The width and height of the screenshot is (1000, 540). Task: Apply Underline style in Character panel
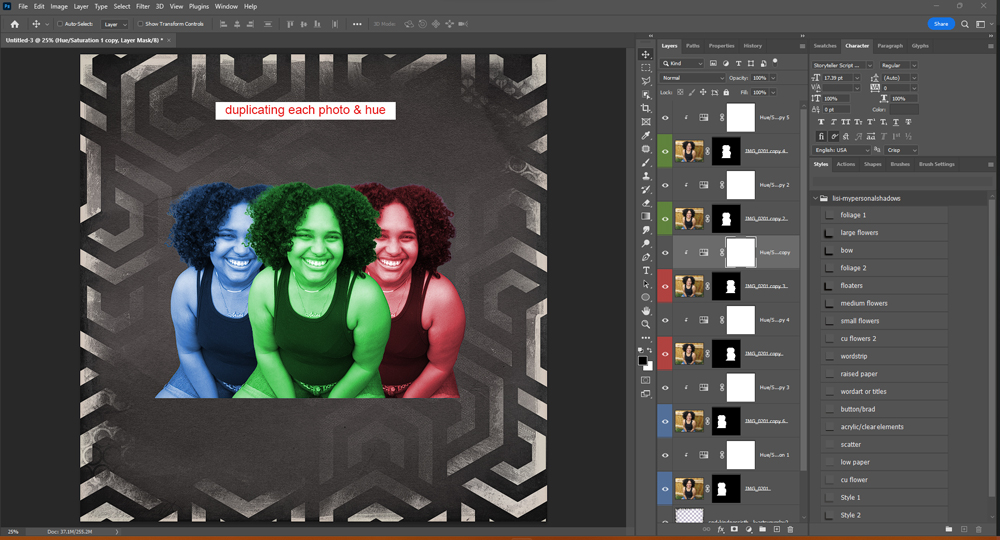[896, 122]
